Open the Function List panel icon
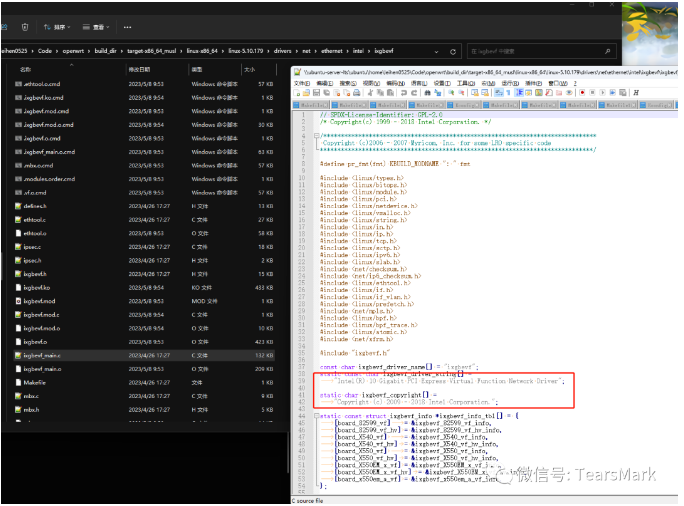 click(x=549, y=92)
